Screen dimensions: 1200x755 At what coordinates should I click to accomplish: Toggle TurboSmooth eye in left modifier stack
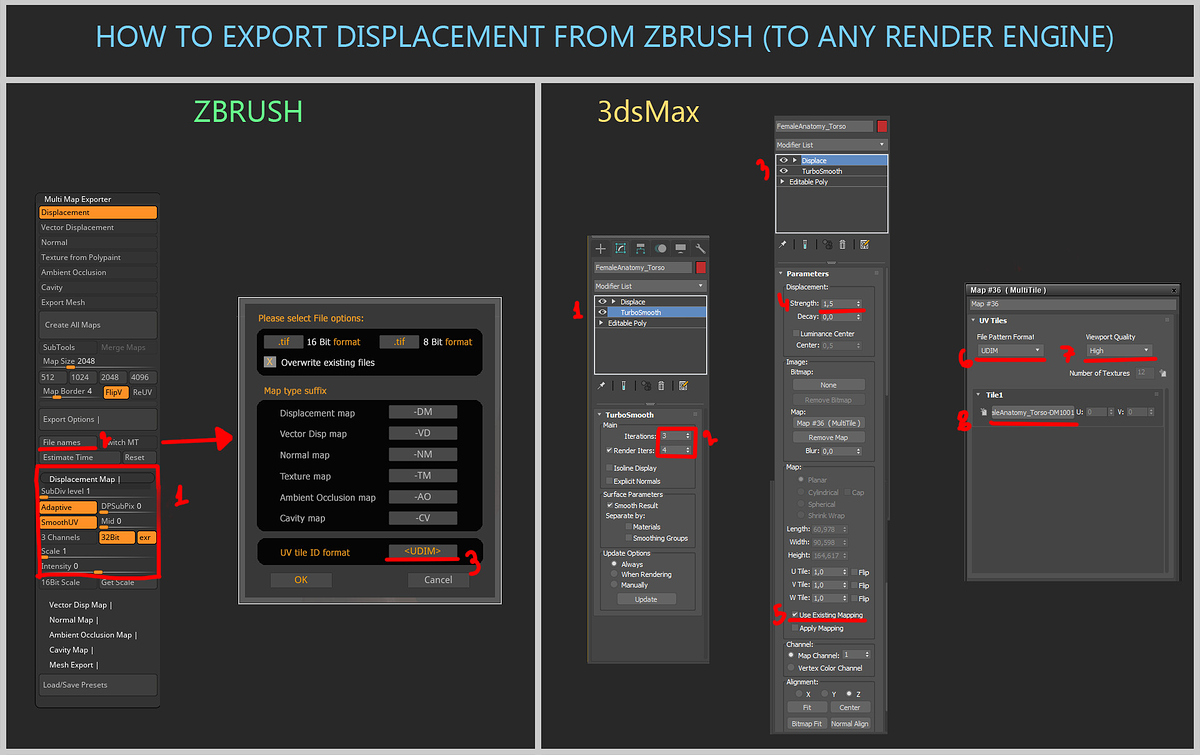(601, 312)
